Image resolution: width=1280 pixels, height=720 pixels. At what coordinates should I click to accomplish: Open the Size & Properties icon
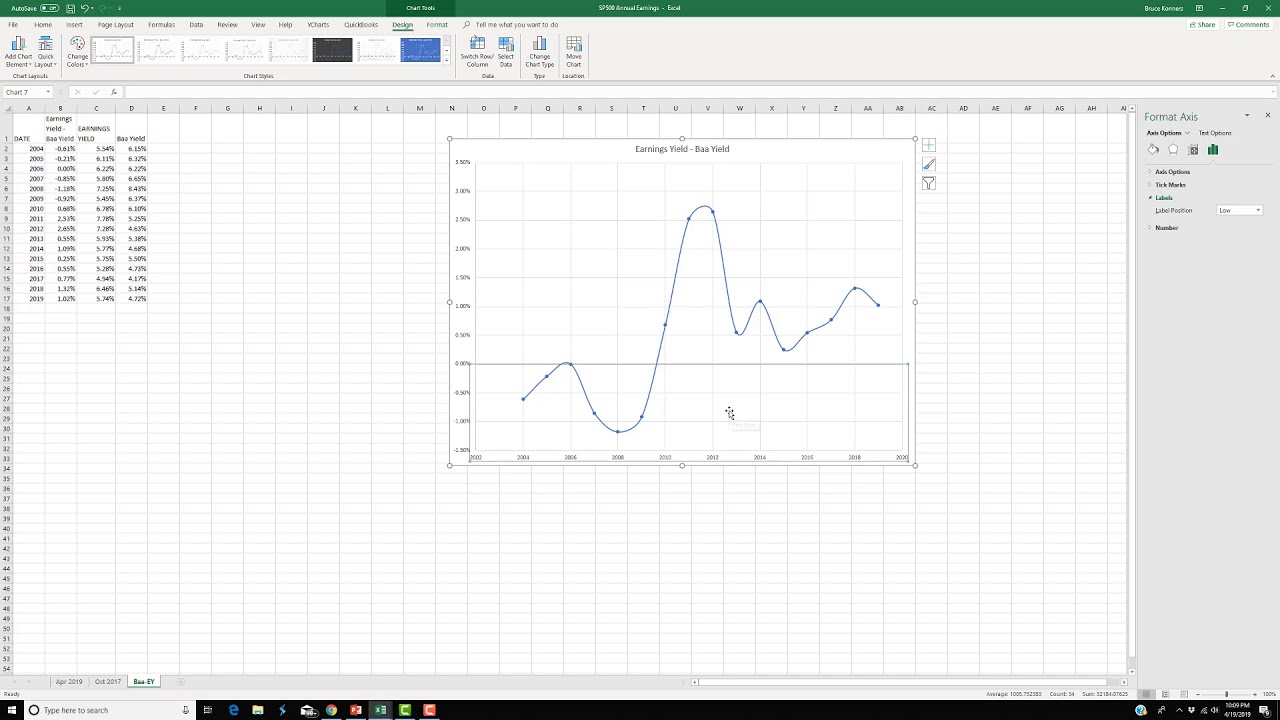pyautogui.click(x=1193, y=150)
